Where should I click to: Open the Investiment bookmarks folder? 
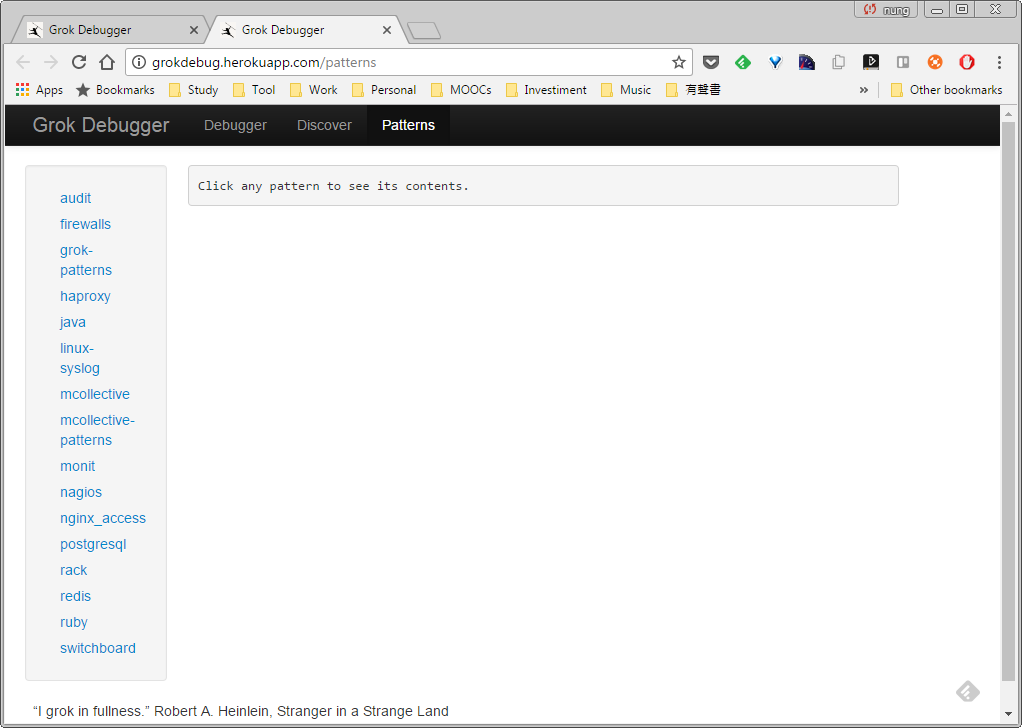click(546, 90)
